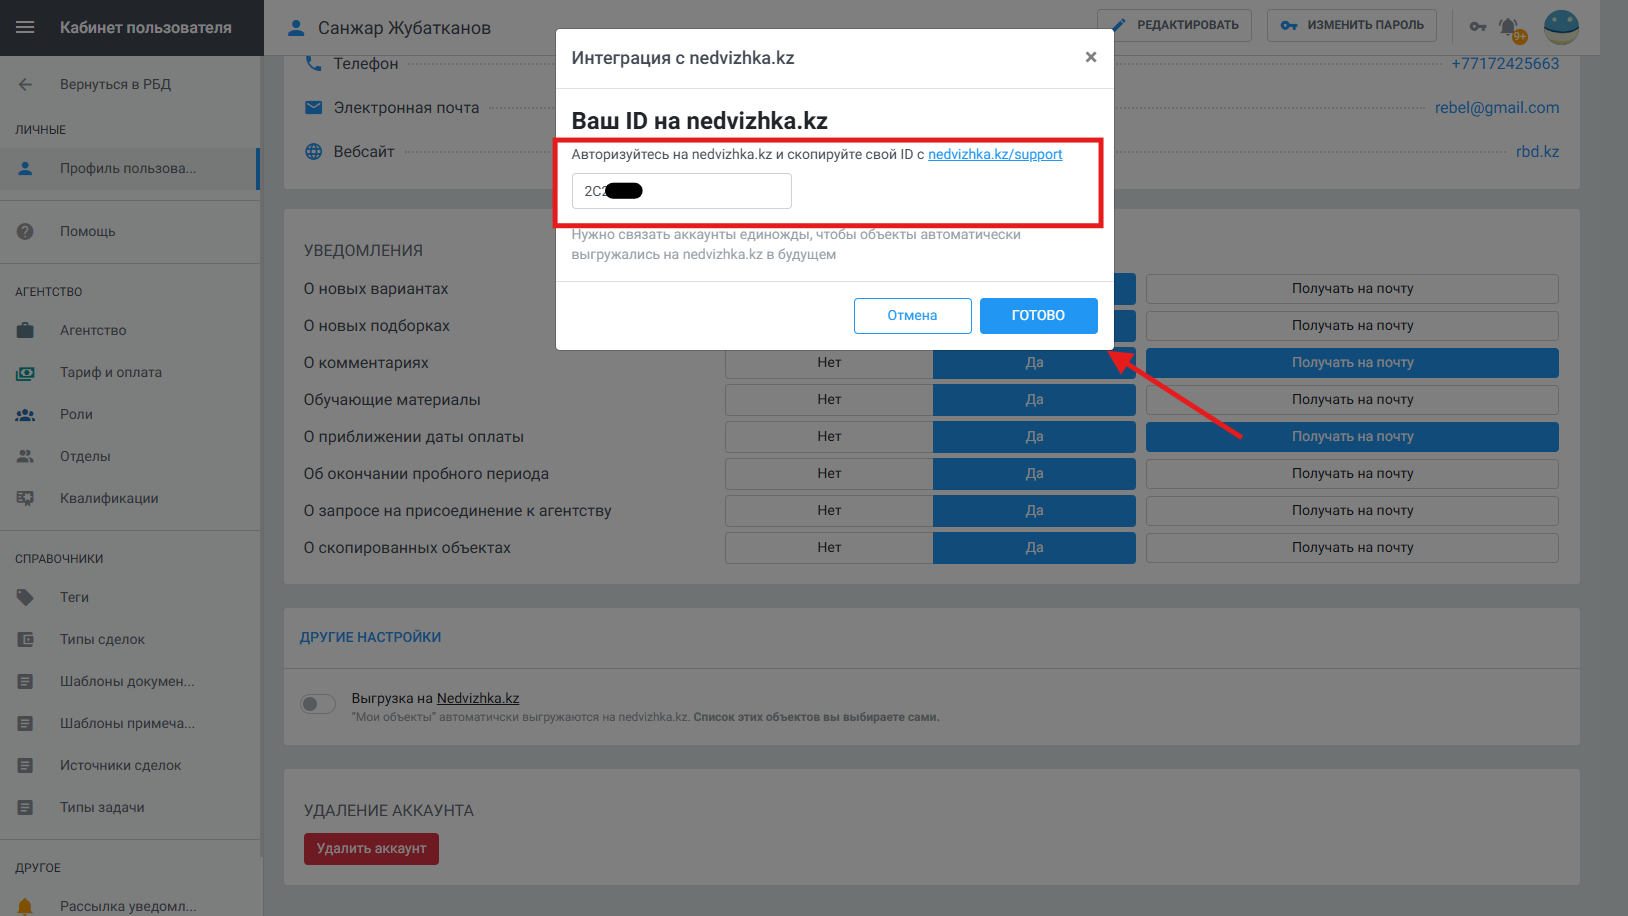
Task: Open the nedvizhka.kz/support link
Action: pyautogui.click(x=995, y=154)
